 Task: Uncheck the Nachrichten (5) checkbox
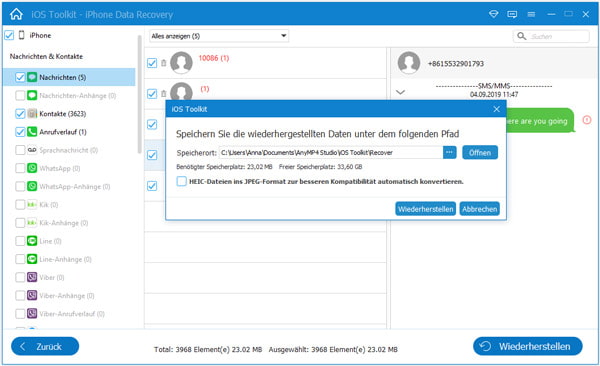[20, 77]
